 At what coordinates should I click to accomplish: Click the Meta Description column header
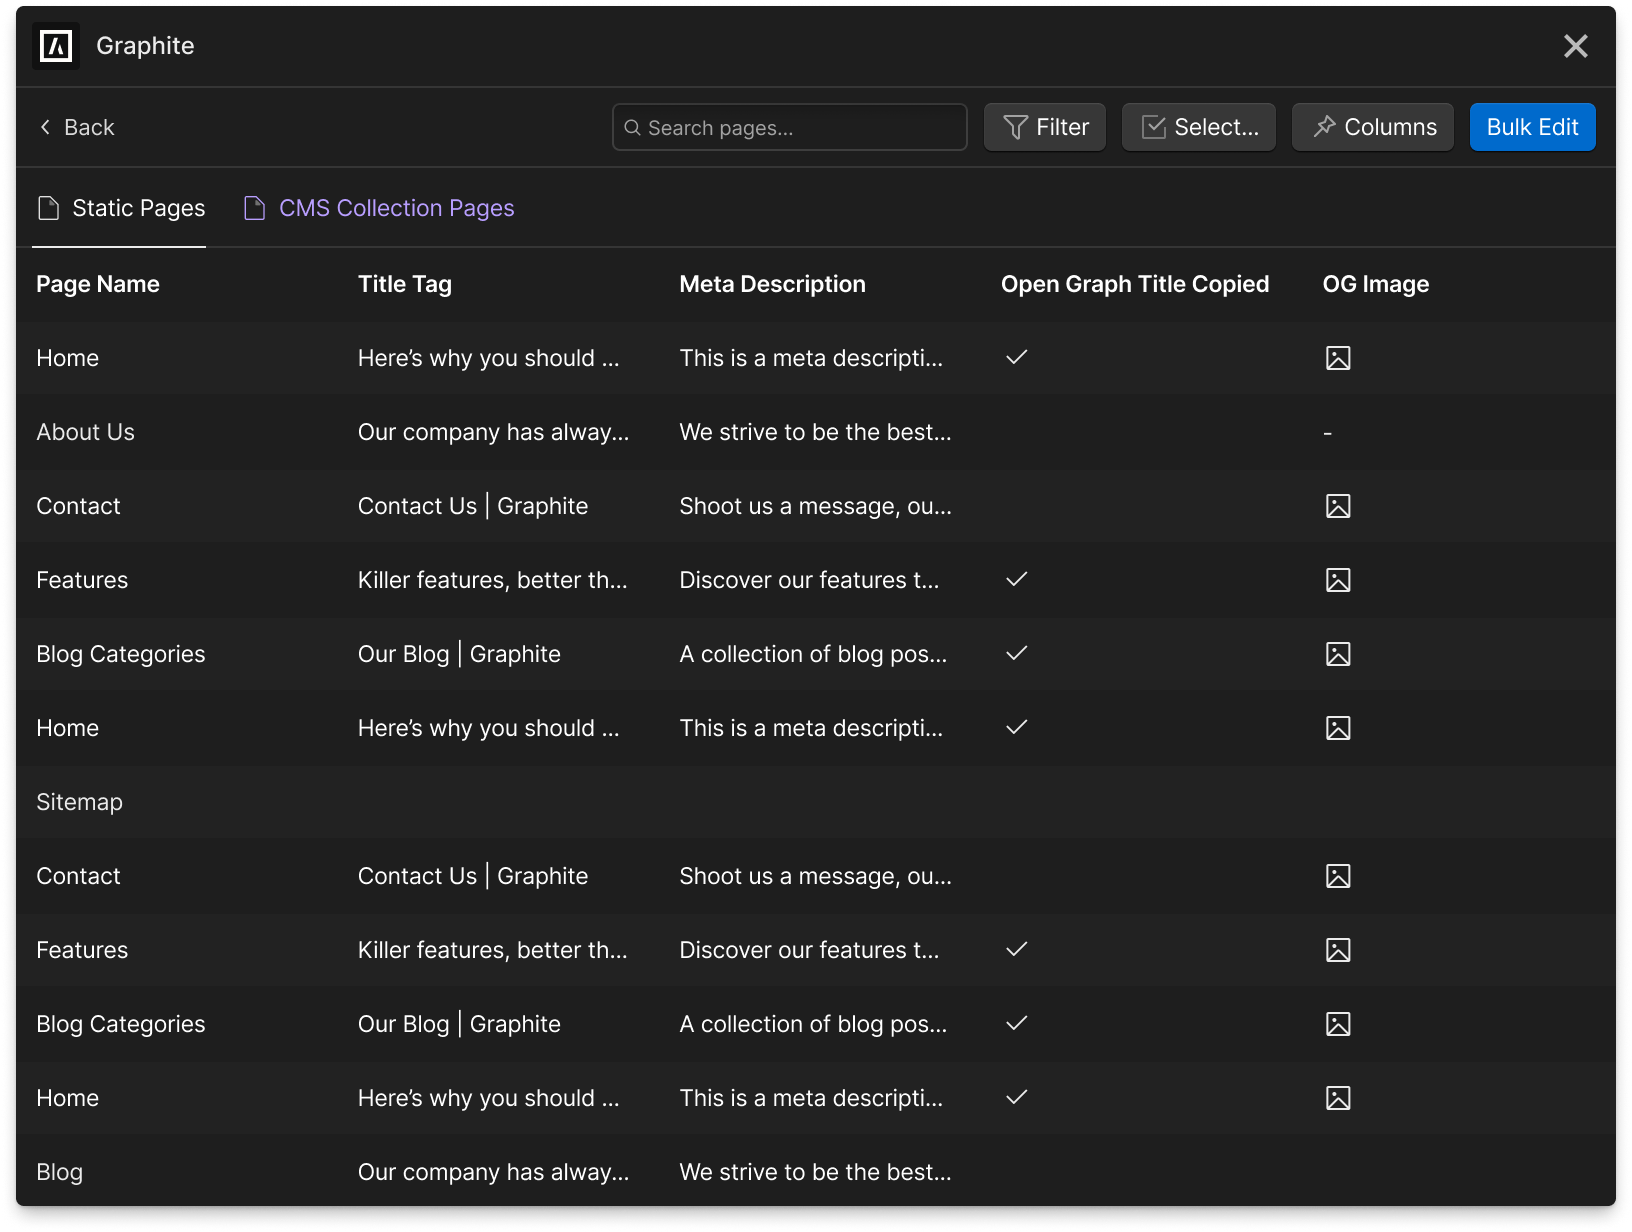click(x=773, y=284)
